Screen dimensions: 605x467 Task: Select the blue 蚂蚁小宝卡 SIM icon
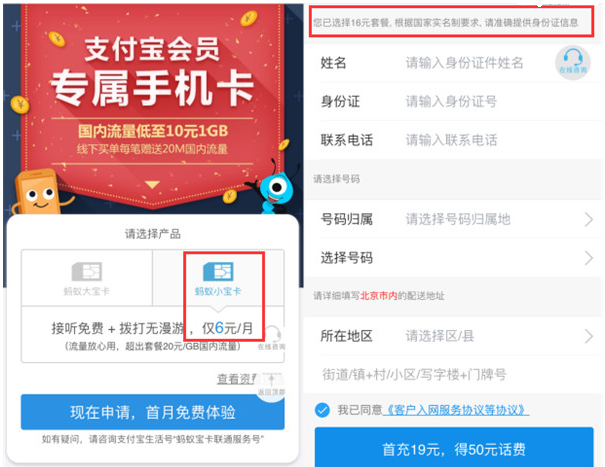pyautogui.click(x=218, y=272)
